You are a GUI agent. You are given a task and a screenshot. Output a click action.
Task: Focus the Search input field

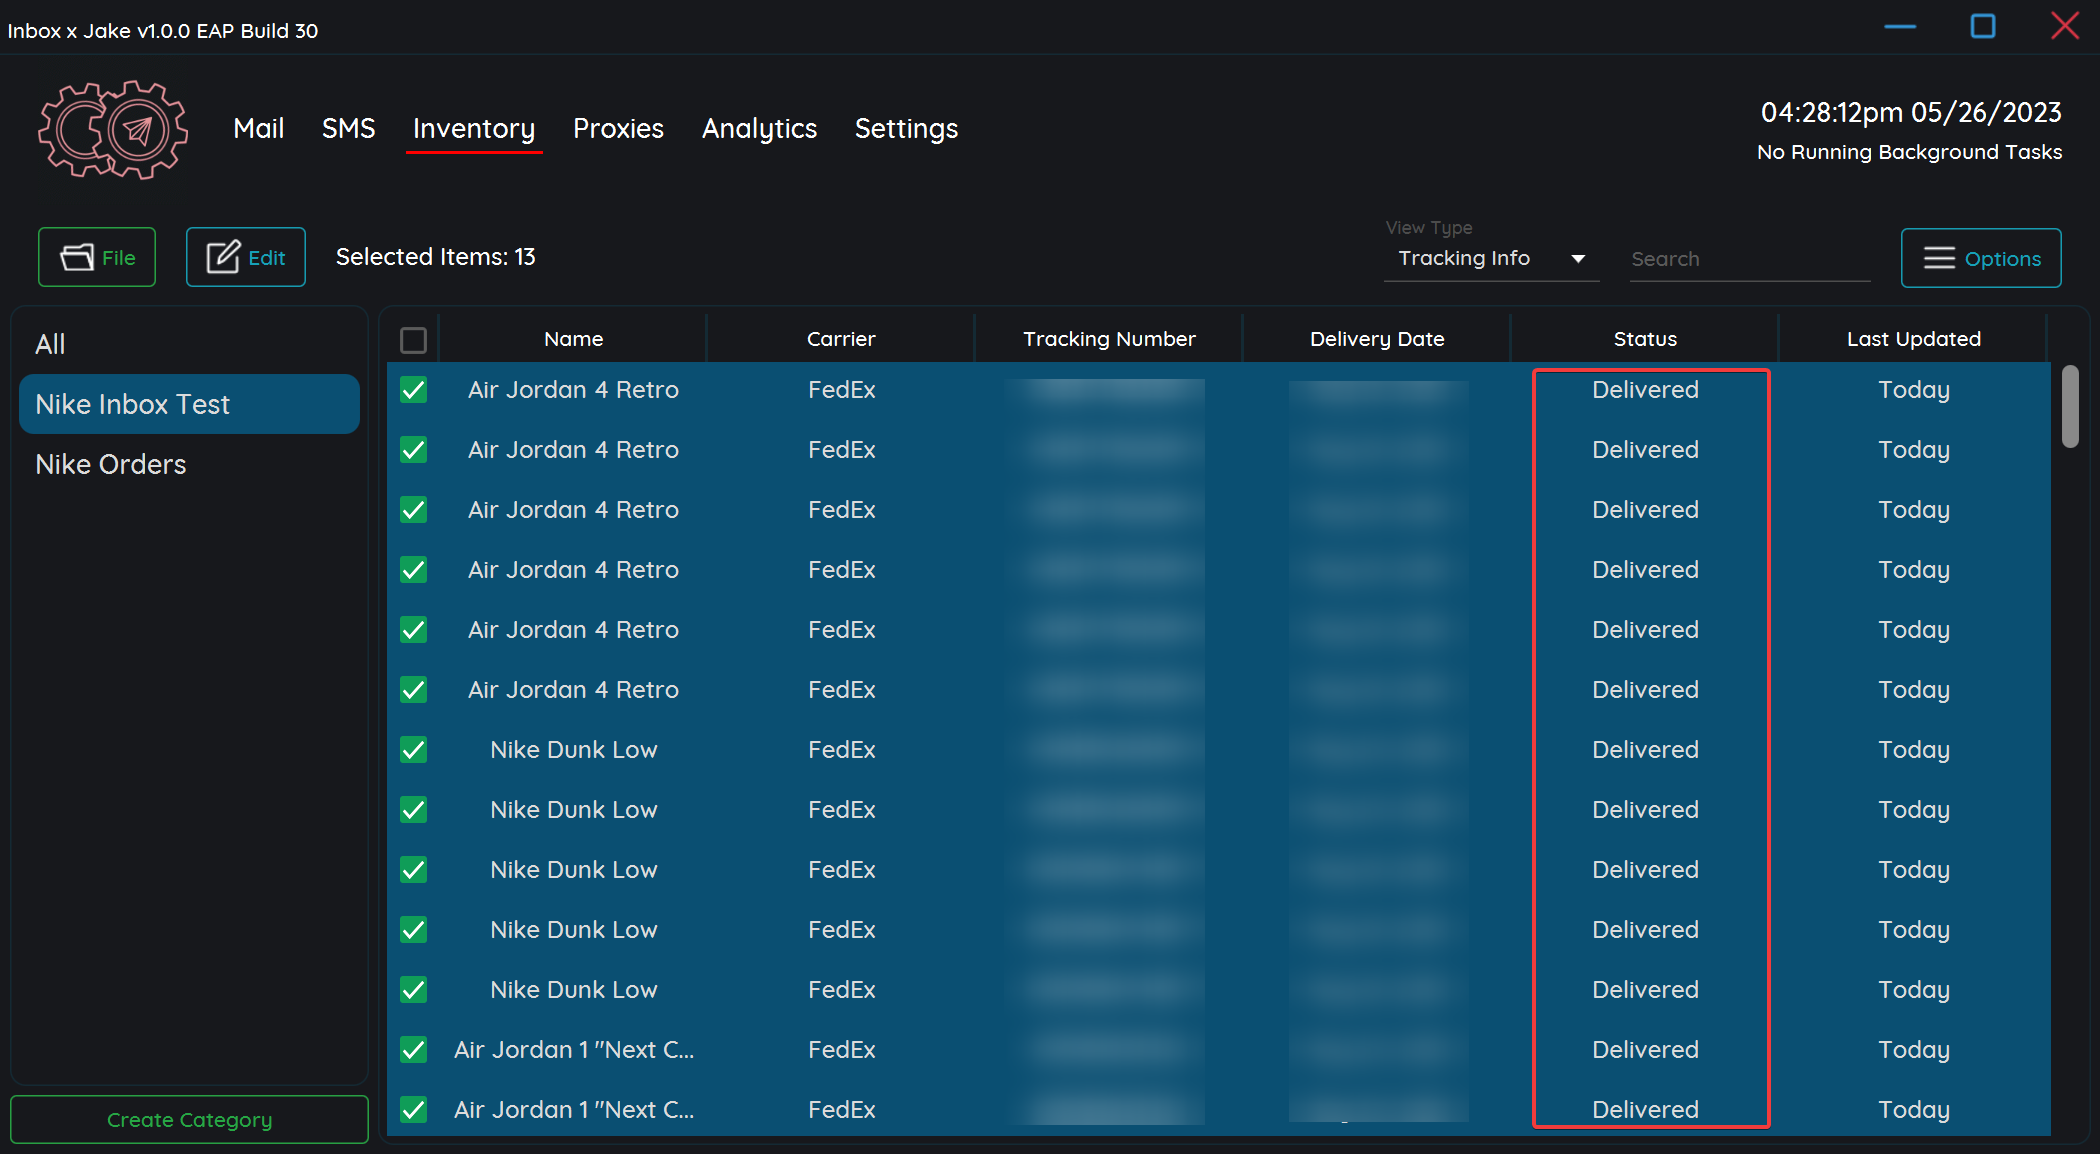[x=1748, y=259]
